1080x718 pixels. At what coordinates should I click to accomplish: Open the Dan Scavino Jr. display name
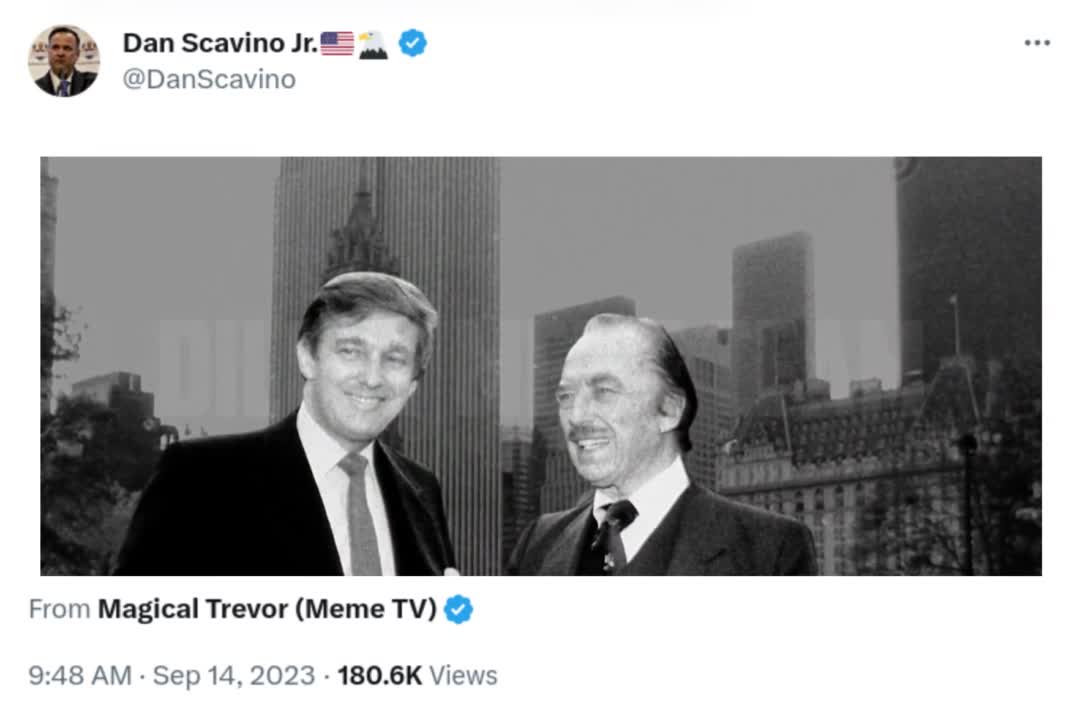point(220,43)
